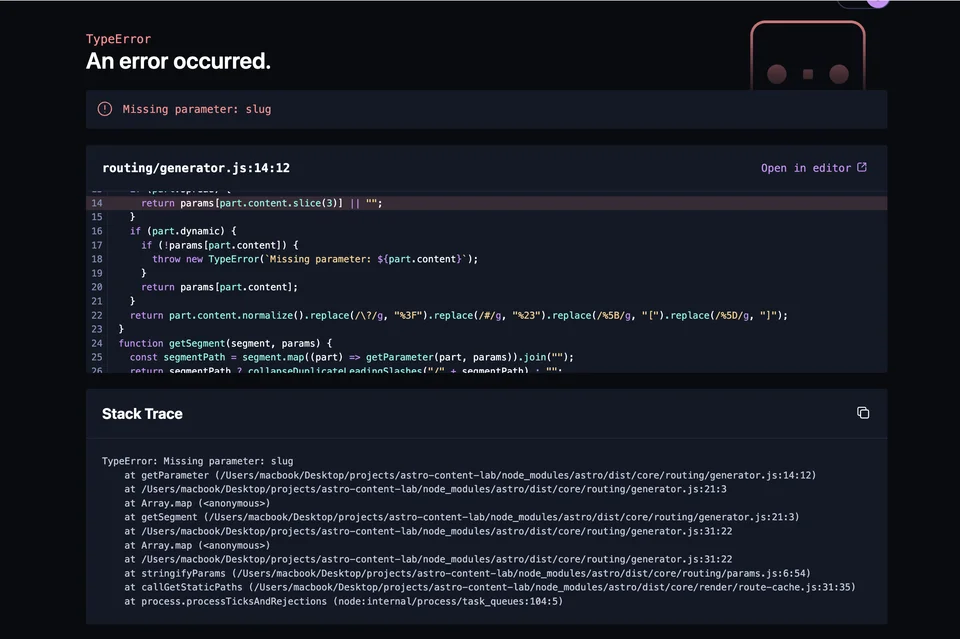Image resolution: width=960 pixels, height=639 pixels.
Task: Copy the stack trace to clipboard
Action: click(x=863, y=413)
